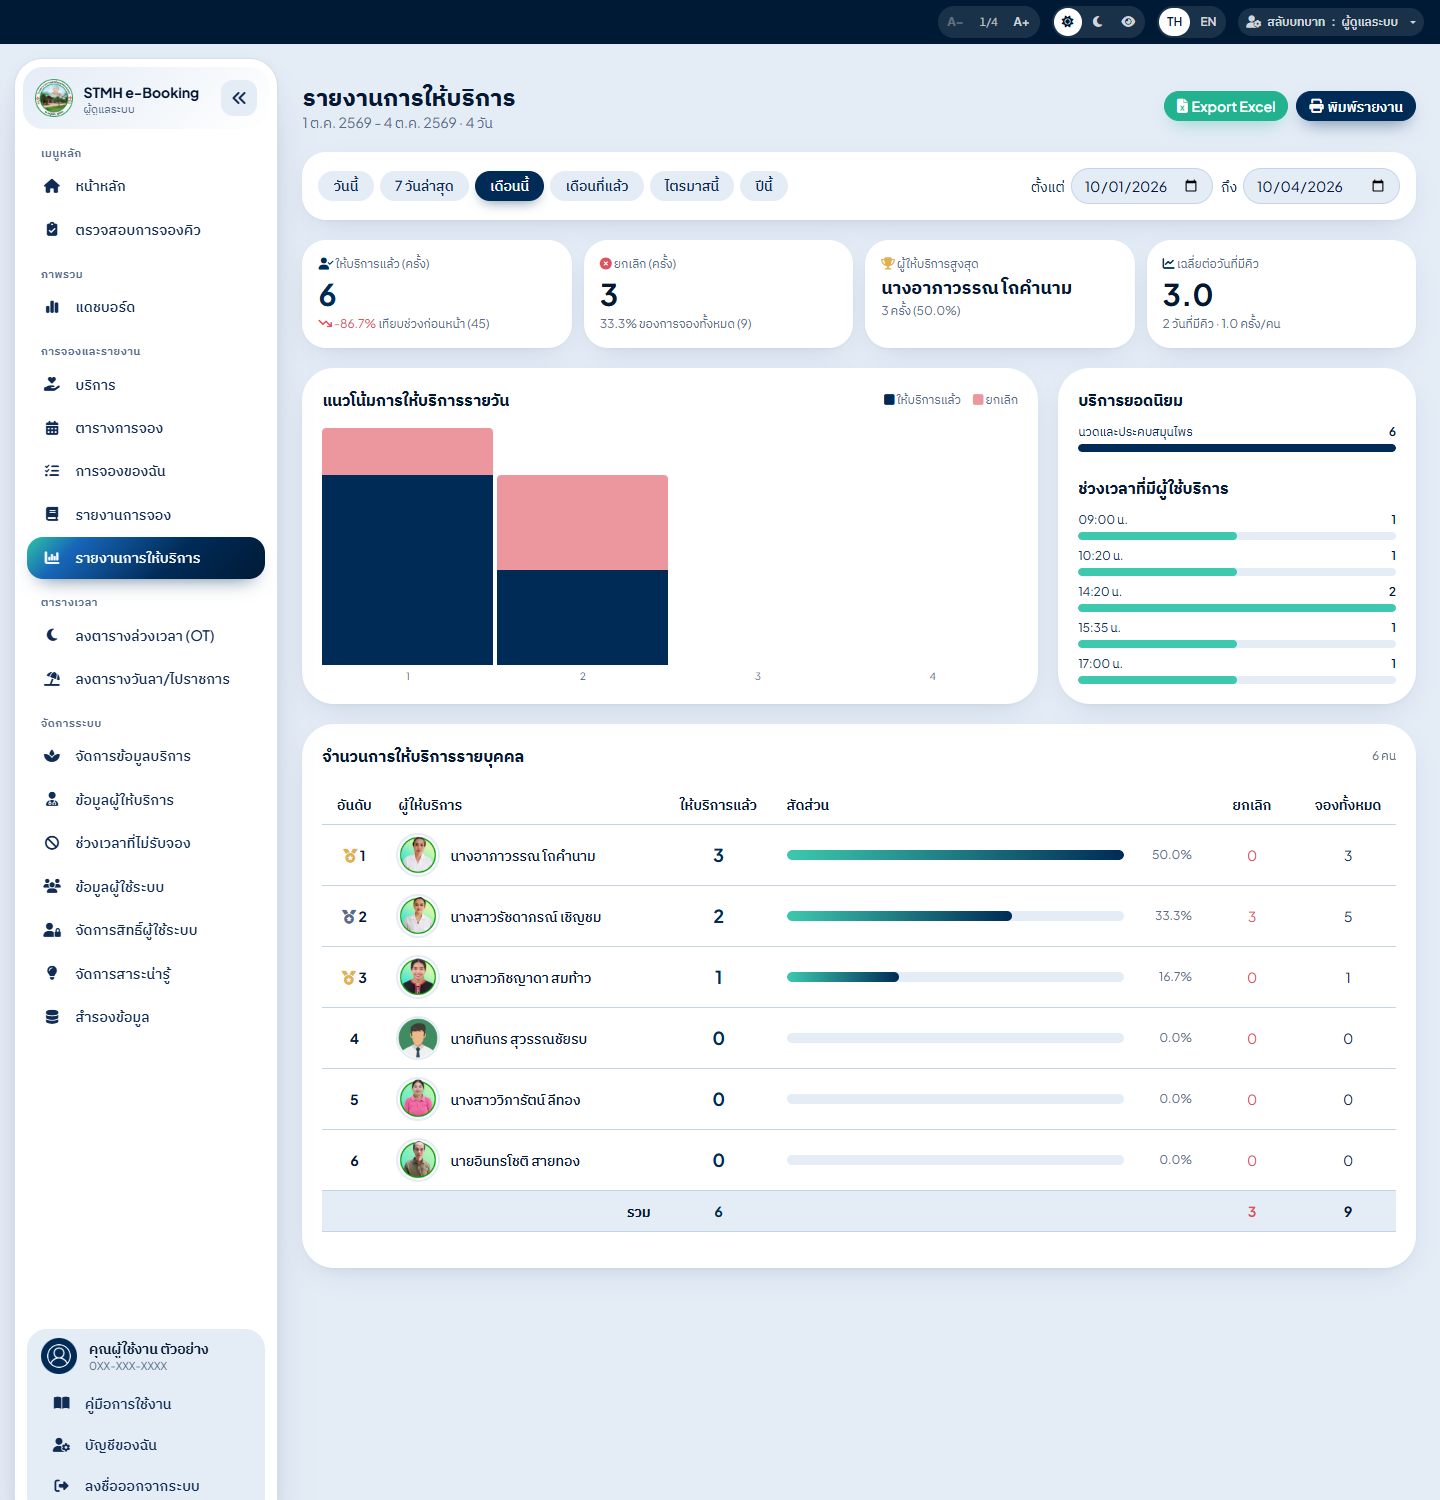The width and height of the screenshot is (1440, 1500).
Task: Select TH language option
Action: coord(1174,22)
